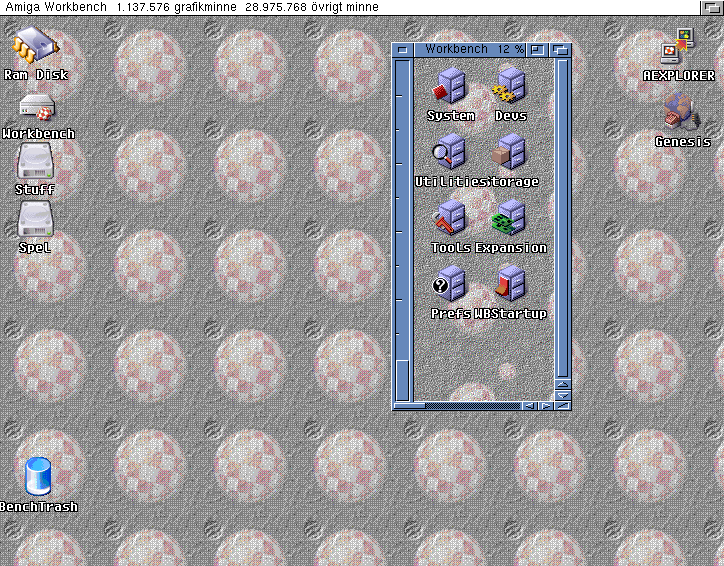Click the screen depth gadget in title bar
724x566 pixels.
tap(712, 7)
